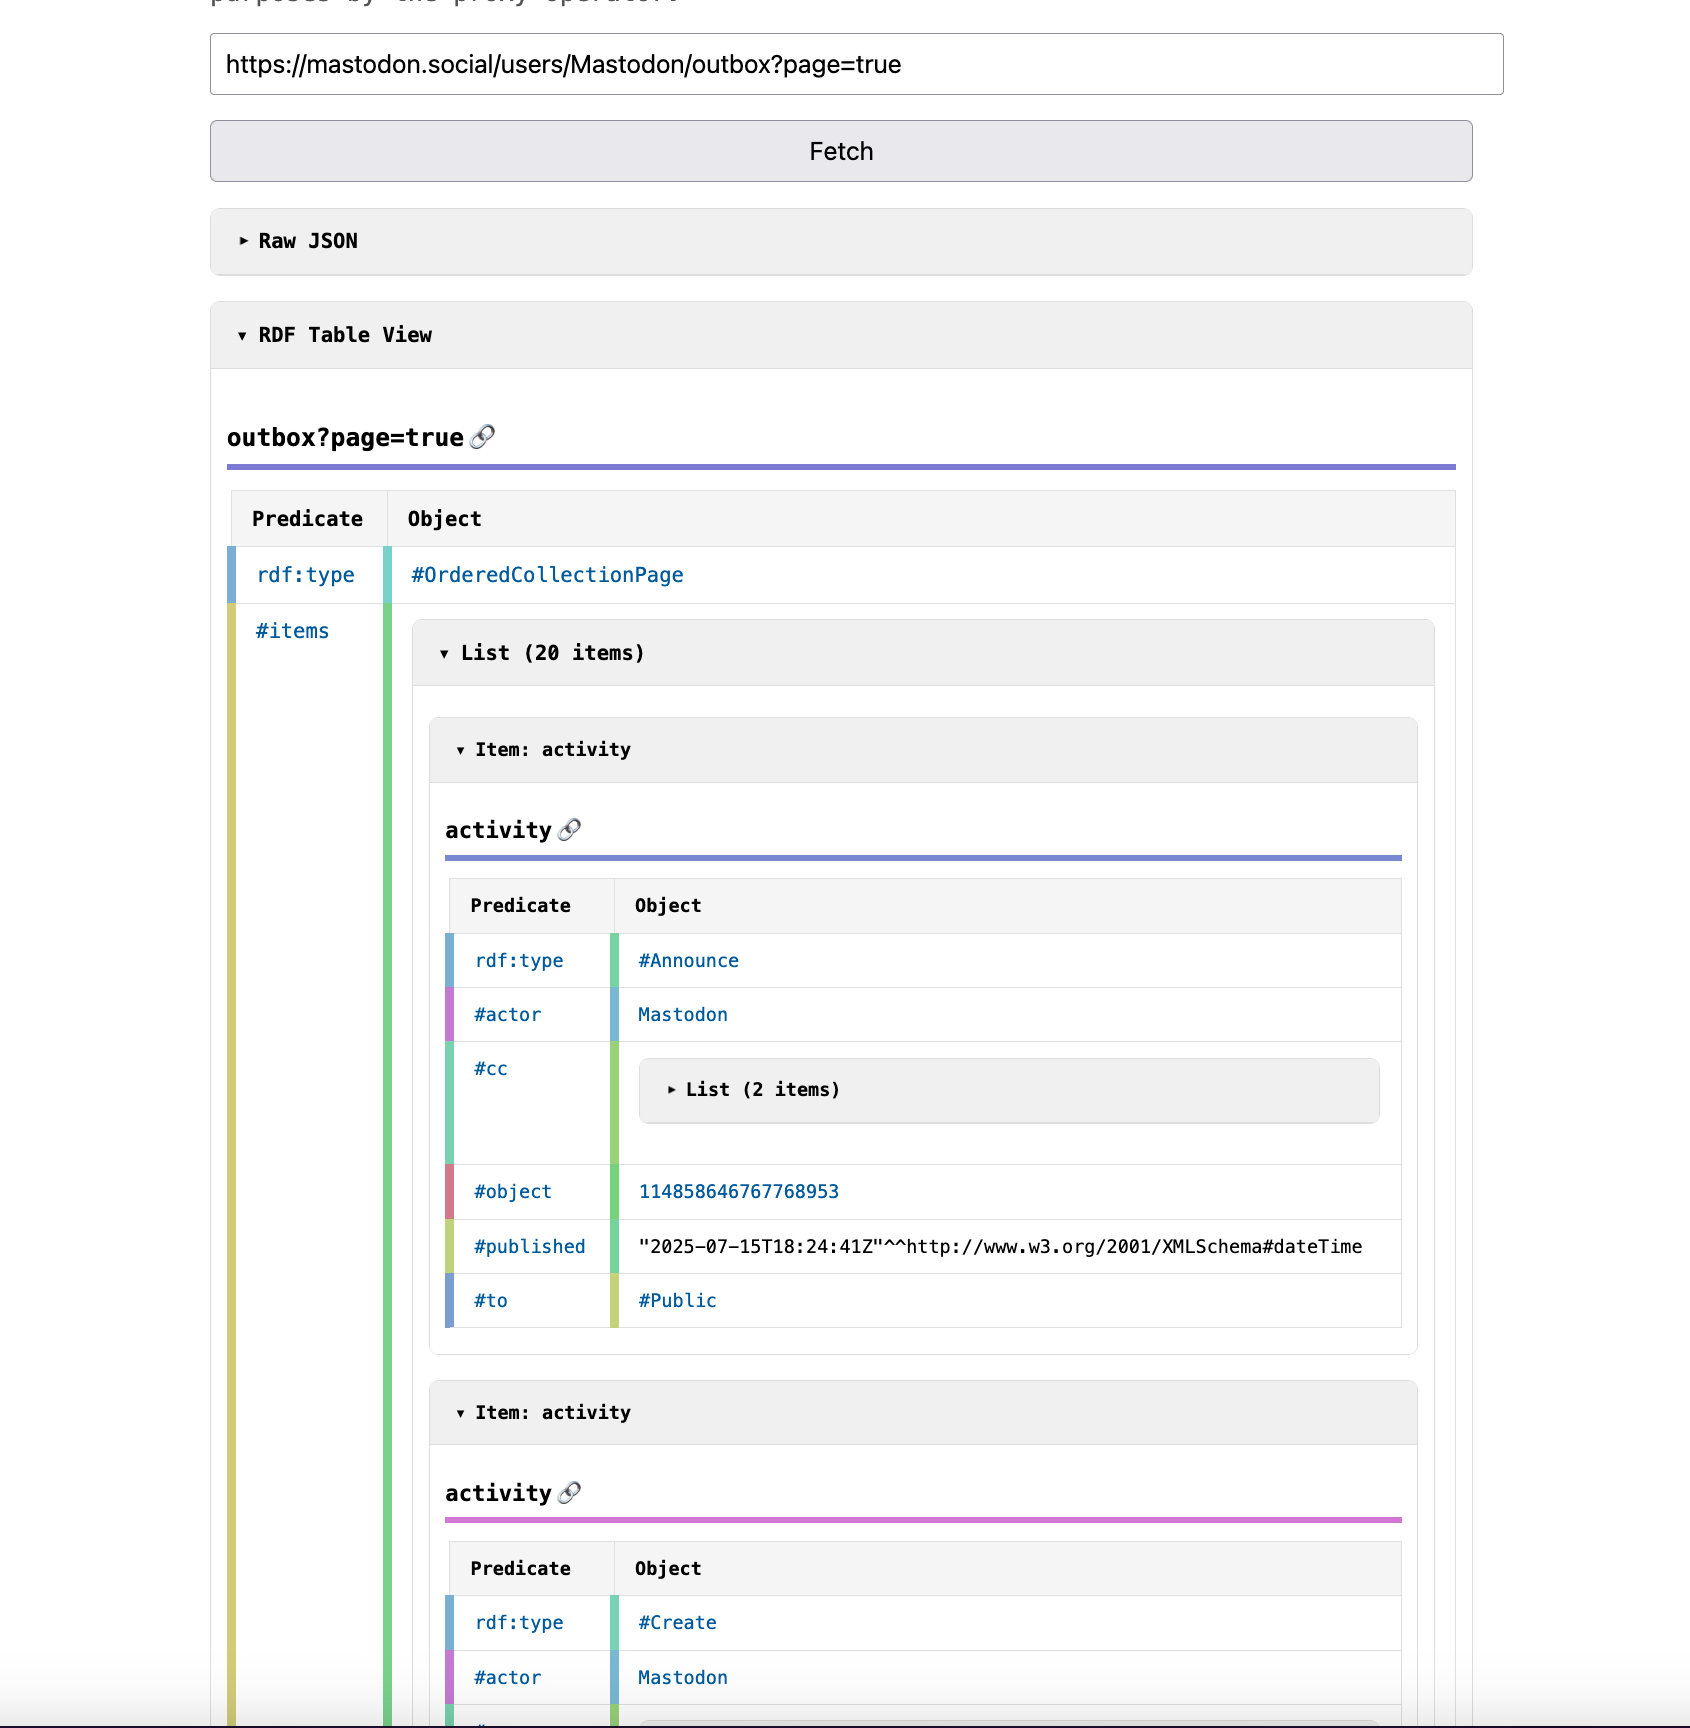Collapse the first Item: activity section
This screenshot has width=1690, height=1728.
(923, 750)
